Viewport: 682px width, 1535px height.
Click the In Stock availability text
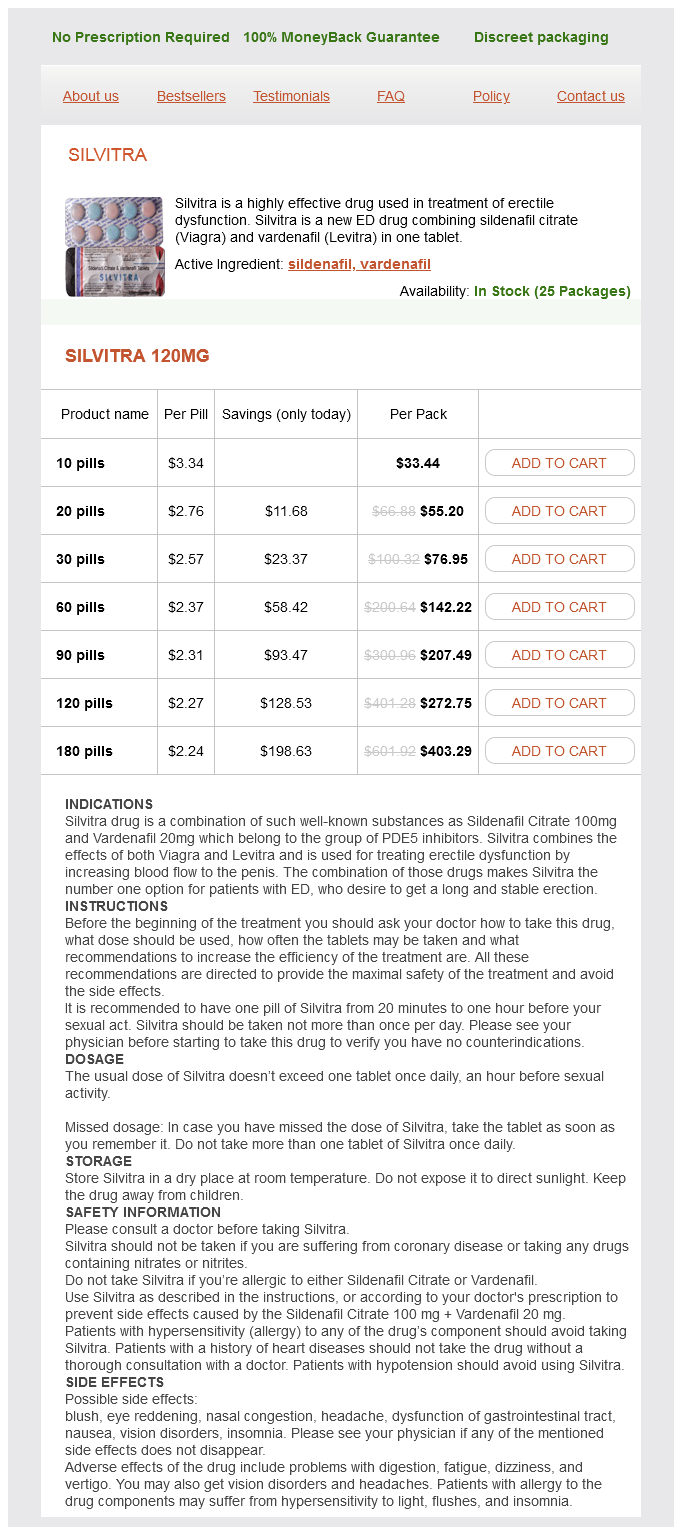click(x=552, y=291)
